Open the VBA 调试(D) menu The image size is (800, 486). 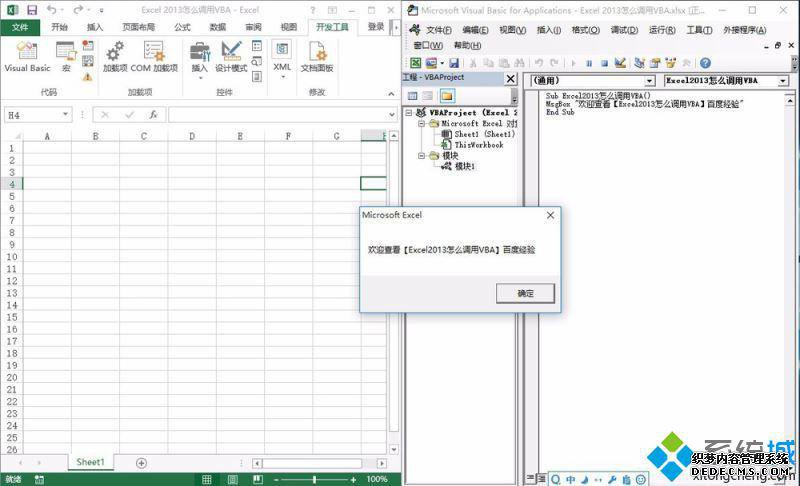point(624,30)
